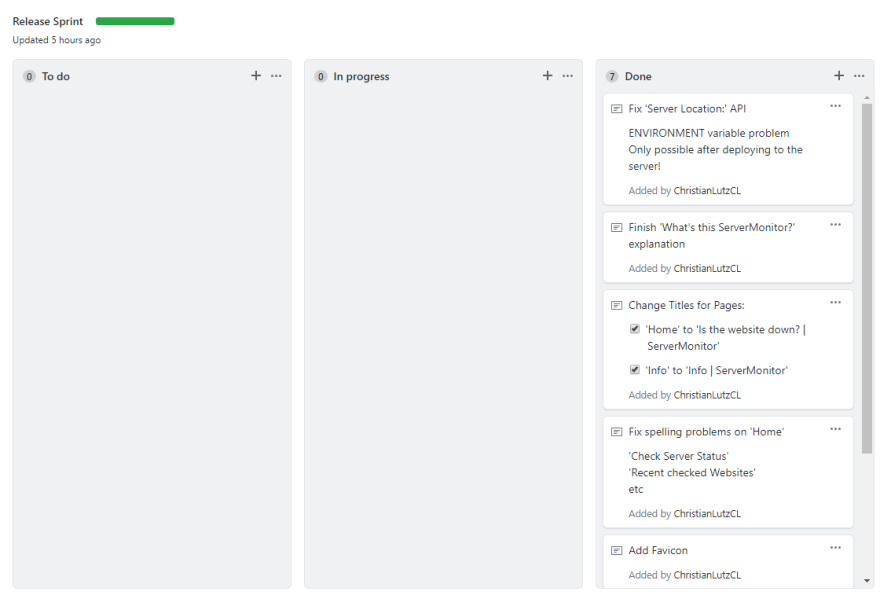Click note icon on 'Fix spelling problems' card
Screen dimensions: 880x595
(617, 432)
